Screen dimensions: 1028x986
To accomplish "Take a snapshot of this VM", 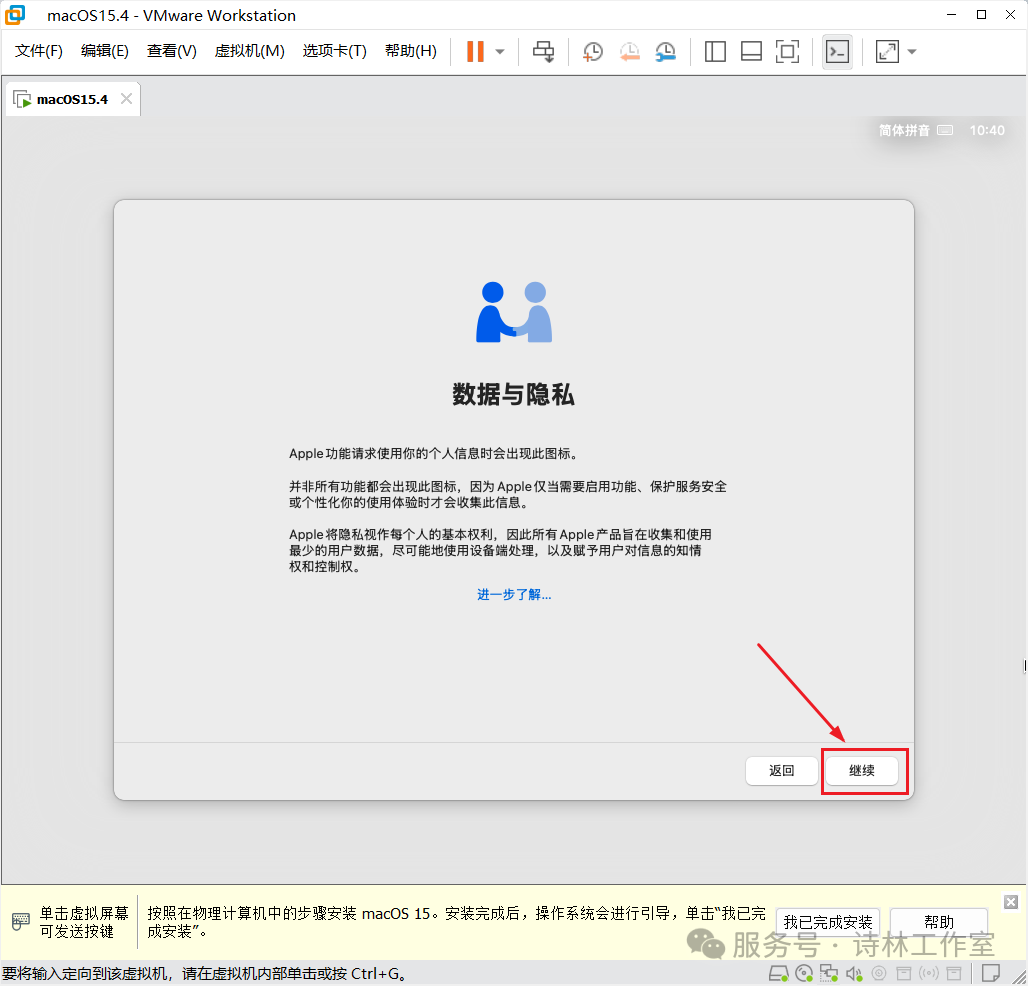I will pos(593,51).
